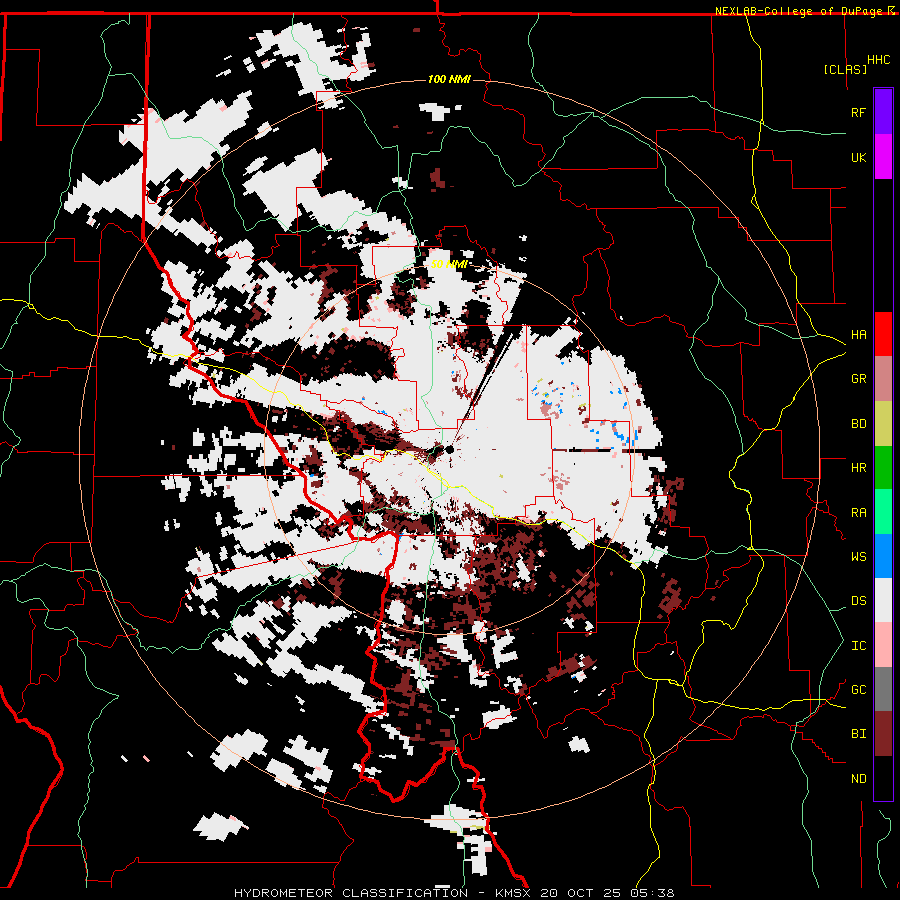This screenshot has width=900, height=900.
Task: Click the GR legend label
Action: (858, 379)
